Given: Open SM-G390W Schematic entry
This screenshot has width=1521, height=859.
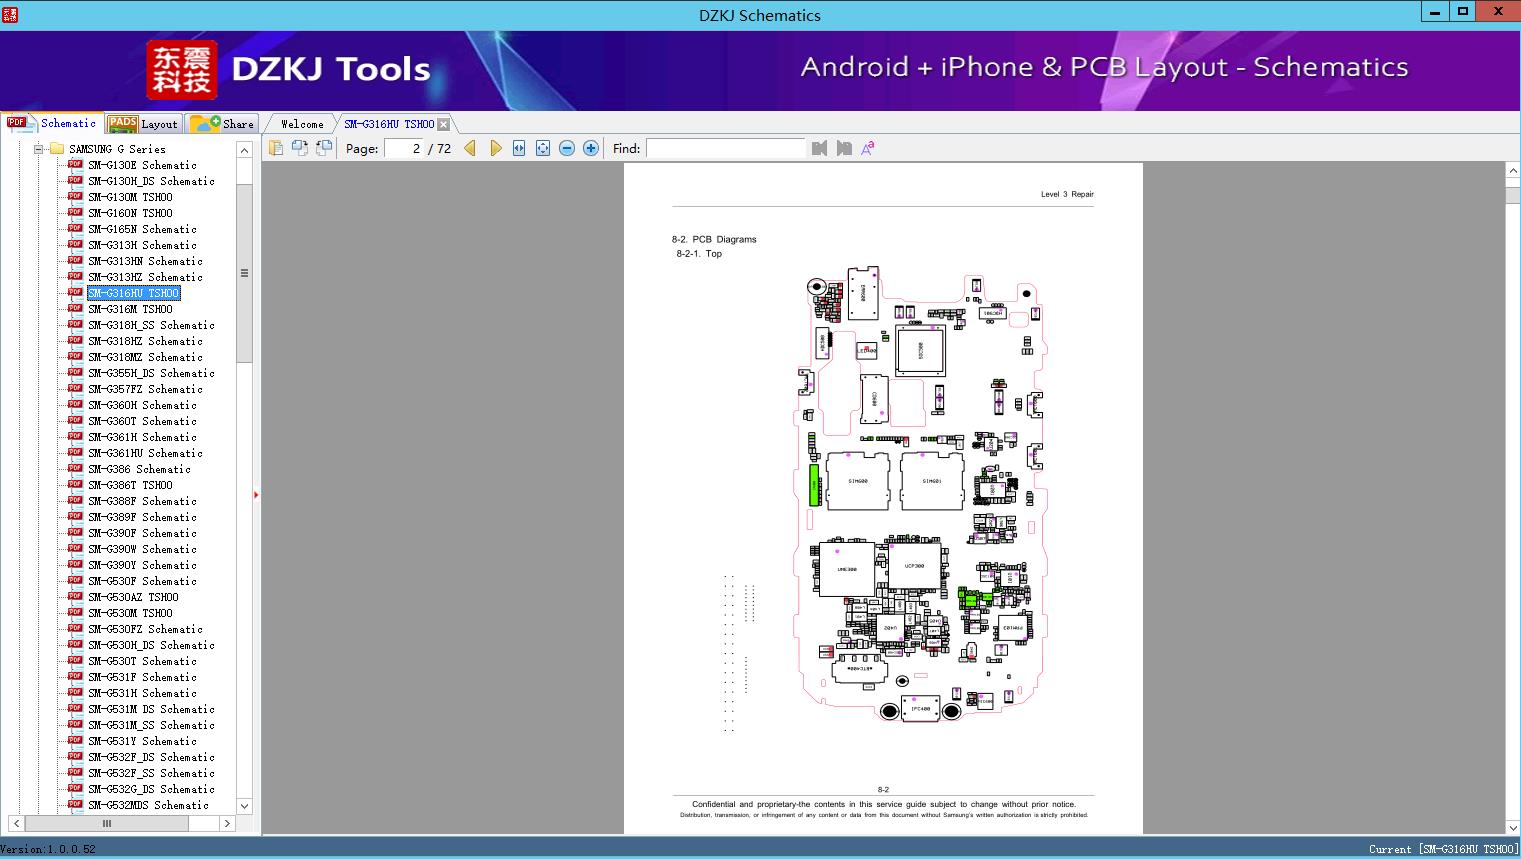Looking at the screenshot, I should (142, 549).
